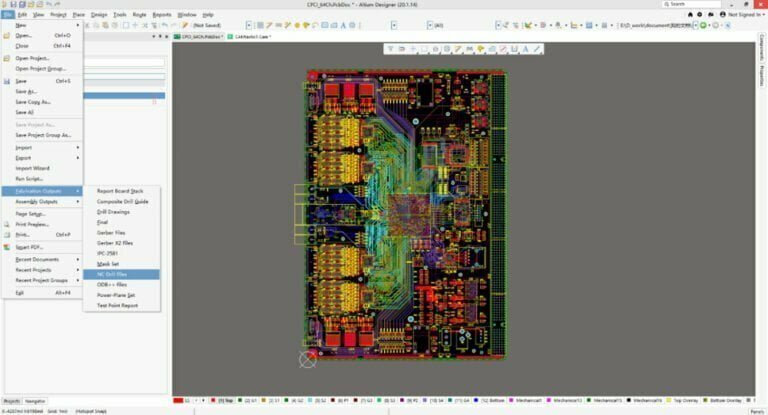
Task: Click the LS current layer color swatch
Action: tap(179, 400)
